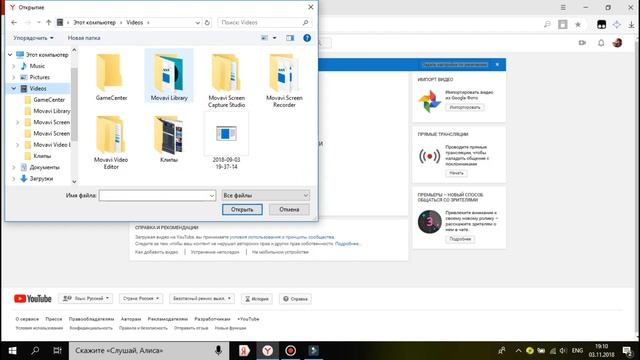Go back in the file dialog
This screenshot has height=360, width=640.
point(14,22)
